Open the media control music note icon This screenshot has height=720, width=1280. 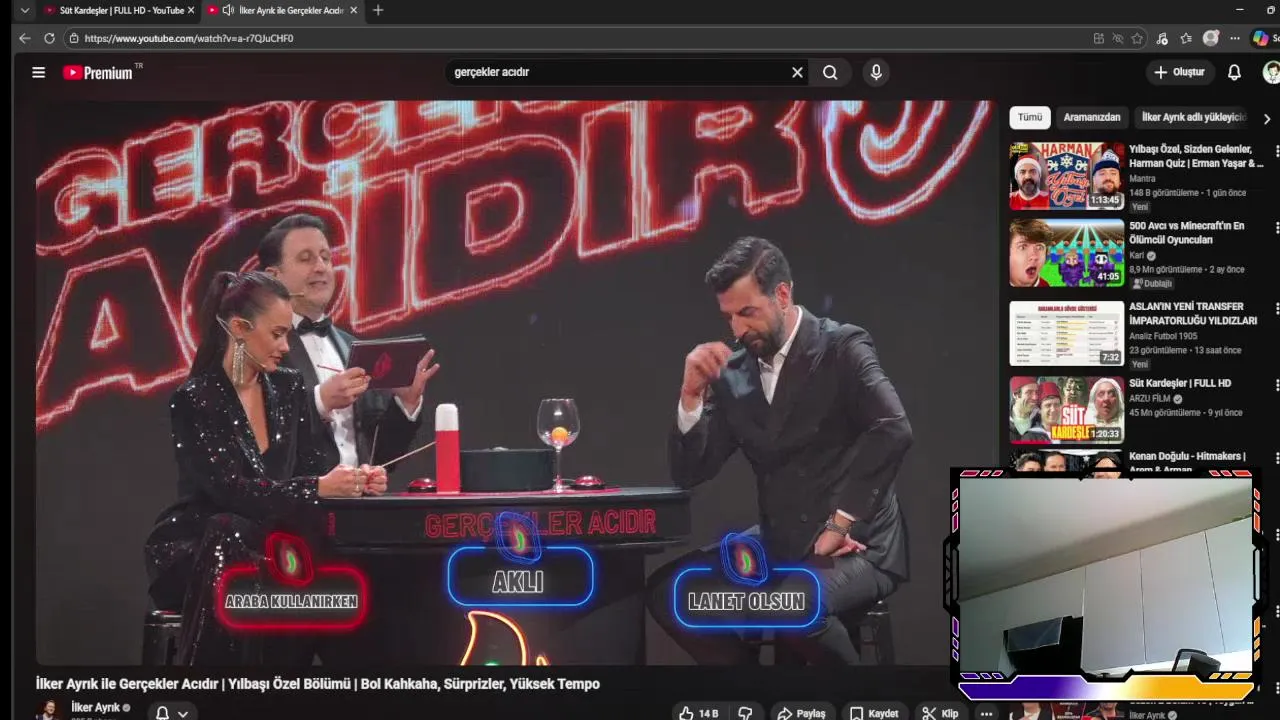click(1162, 38)
